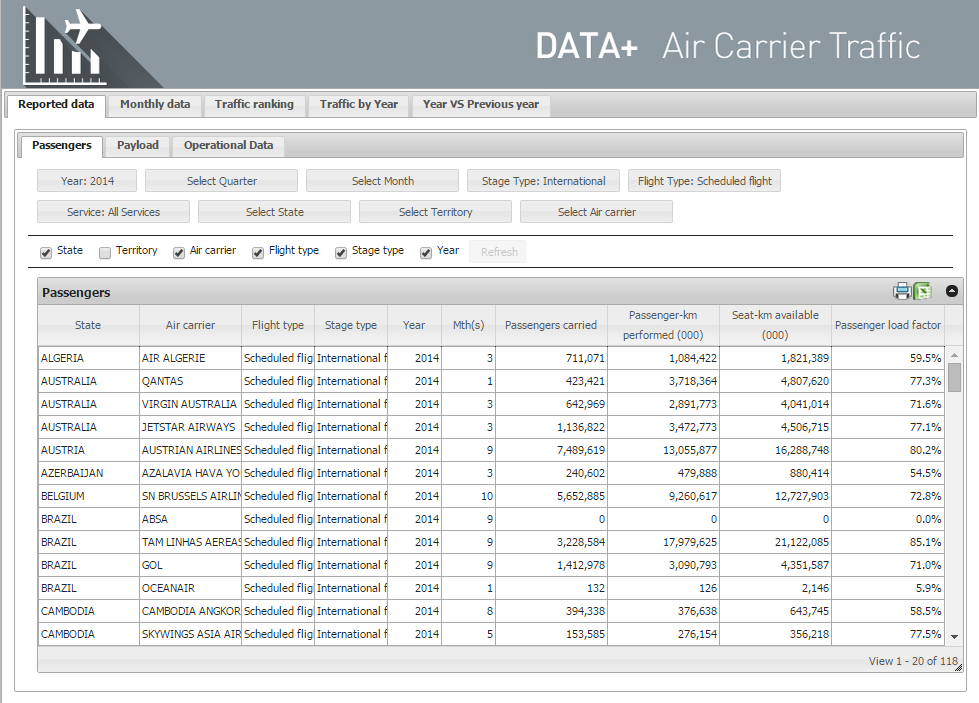Select the TAM LINHAS AEREAS cell
This screenshot has height=703, width=979.
pyautogui.click(x=190, y=543)
